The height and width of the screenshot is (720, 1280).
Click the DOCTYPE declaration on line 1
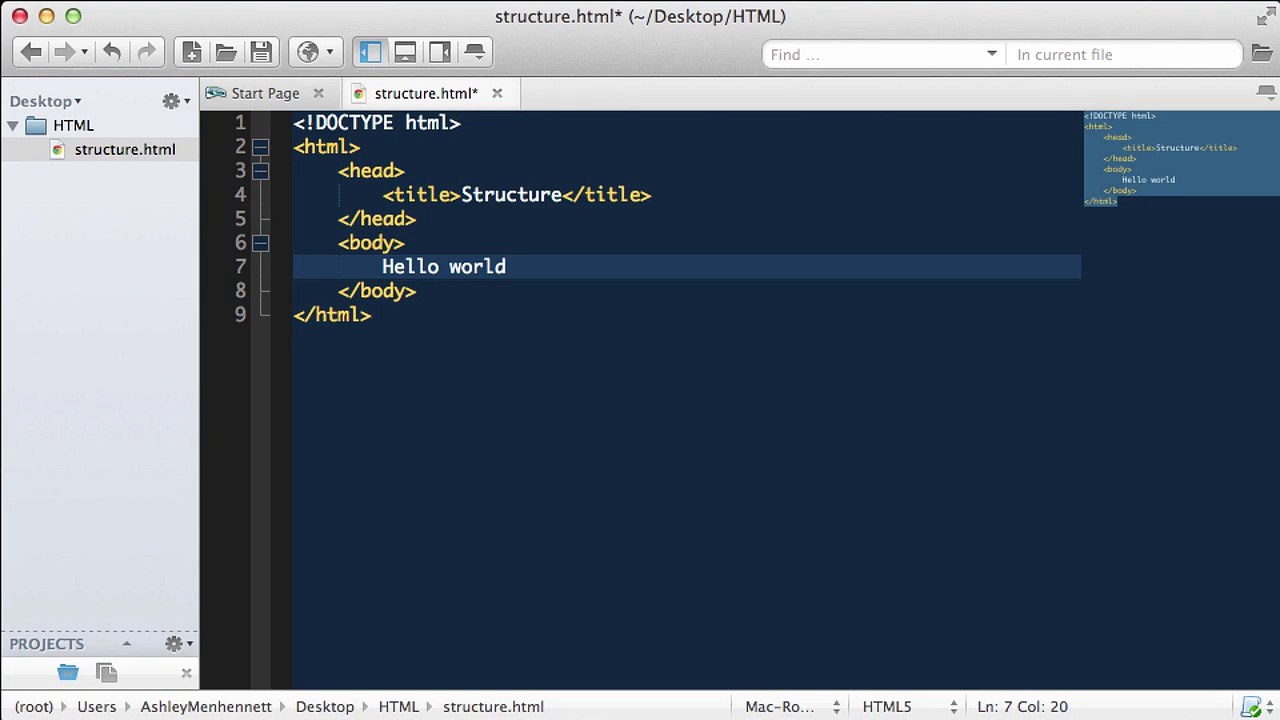(377, 123)
